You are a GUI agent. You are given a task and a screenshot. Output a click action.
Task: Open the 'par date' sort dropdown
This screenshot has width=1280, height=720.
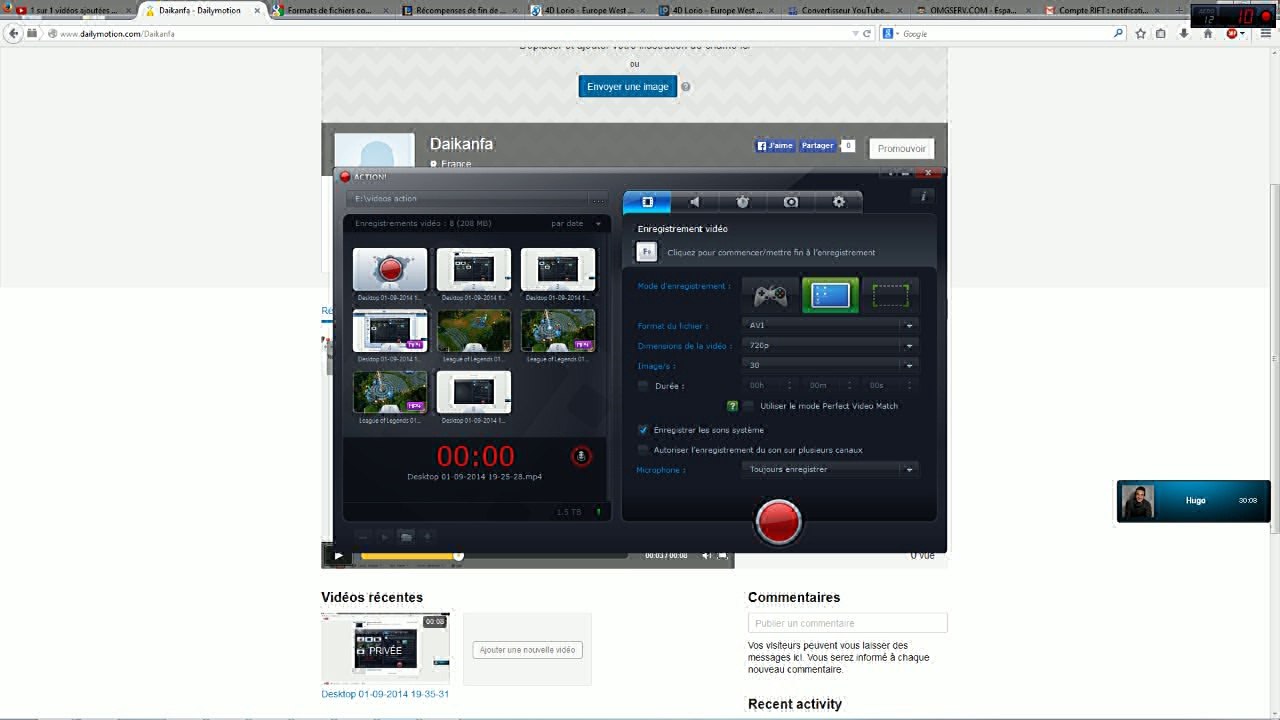click(577, 224)
